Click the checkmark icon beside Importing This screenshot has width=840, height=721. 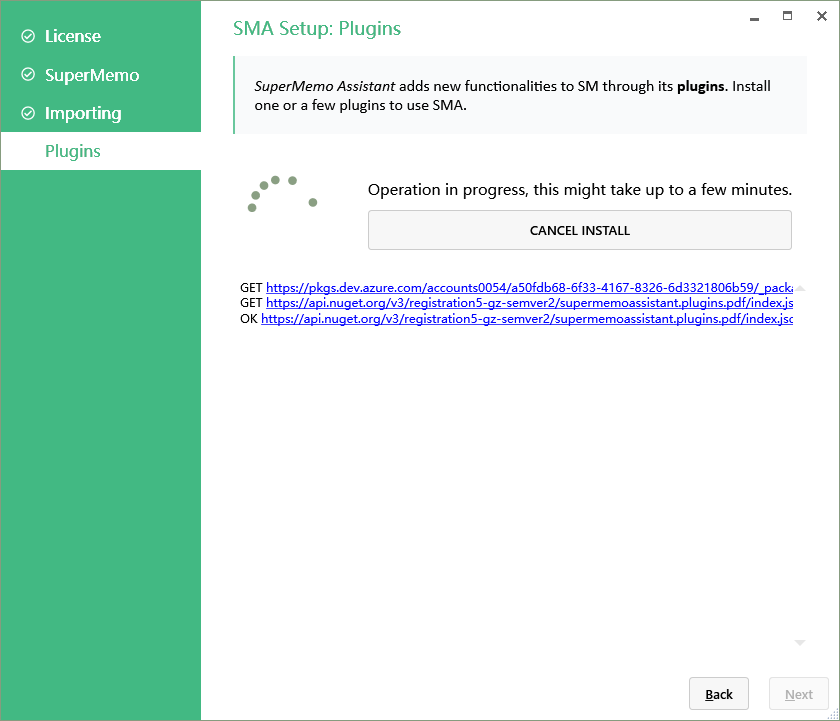pyautogui.click(x=28, y=114)
